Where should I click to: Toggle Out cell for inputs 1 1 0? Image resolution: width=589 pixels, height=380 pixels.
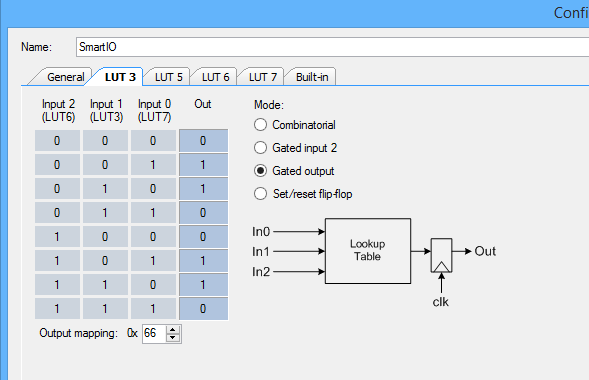tap(203, 285)
